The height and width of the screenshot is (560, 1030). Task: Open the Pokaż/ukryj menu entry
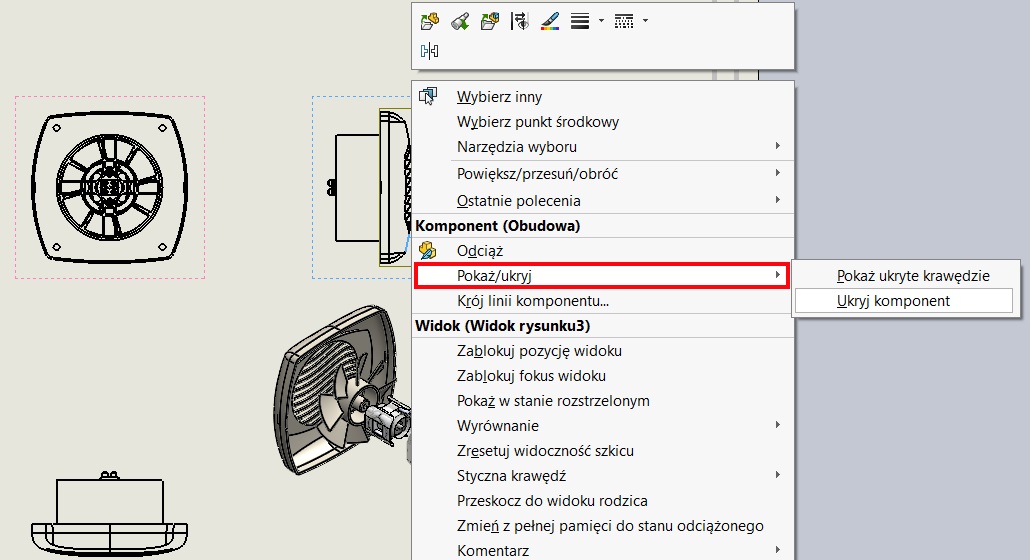602,276
